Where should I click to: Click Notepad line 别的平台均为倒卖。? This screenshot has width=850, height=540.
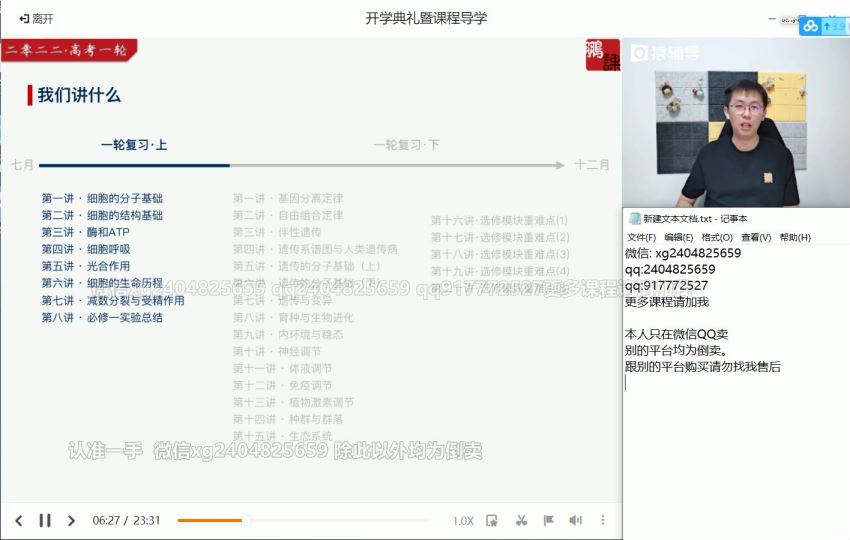click(676, 350)
